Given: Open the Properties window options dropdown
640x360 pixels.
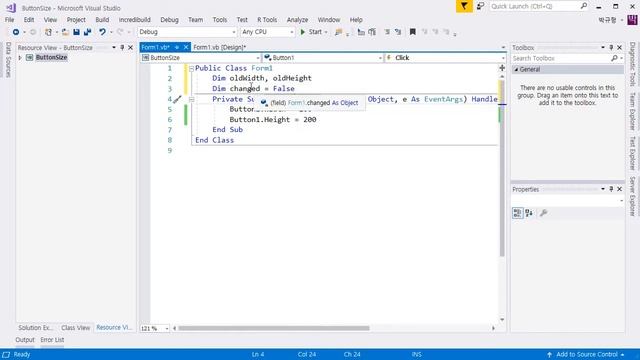Looking at the screenshot, I should point(603,189).
